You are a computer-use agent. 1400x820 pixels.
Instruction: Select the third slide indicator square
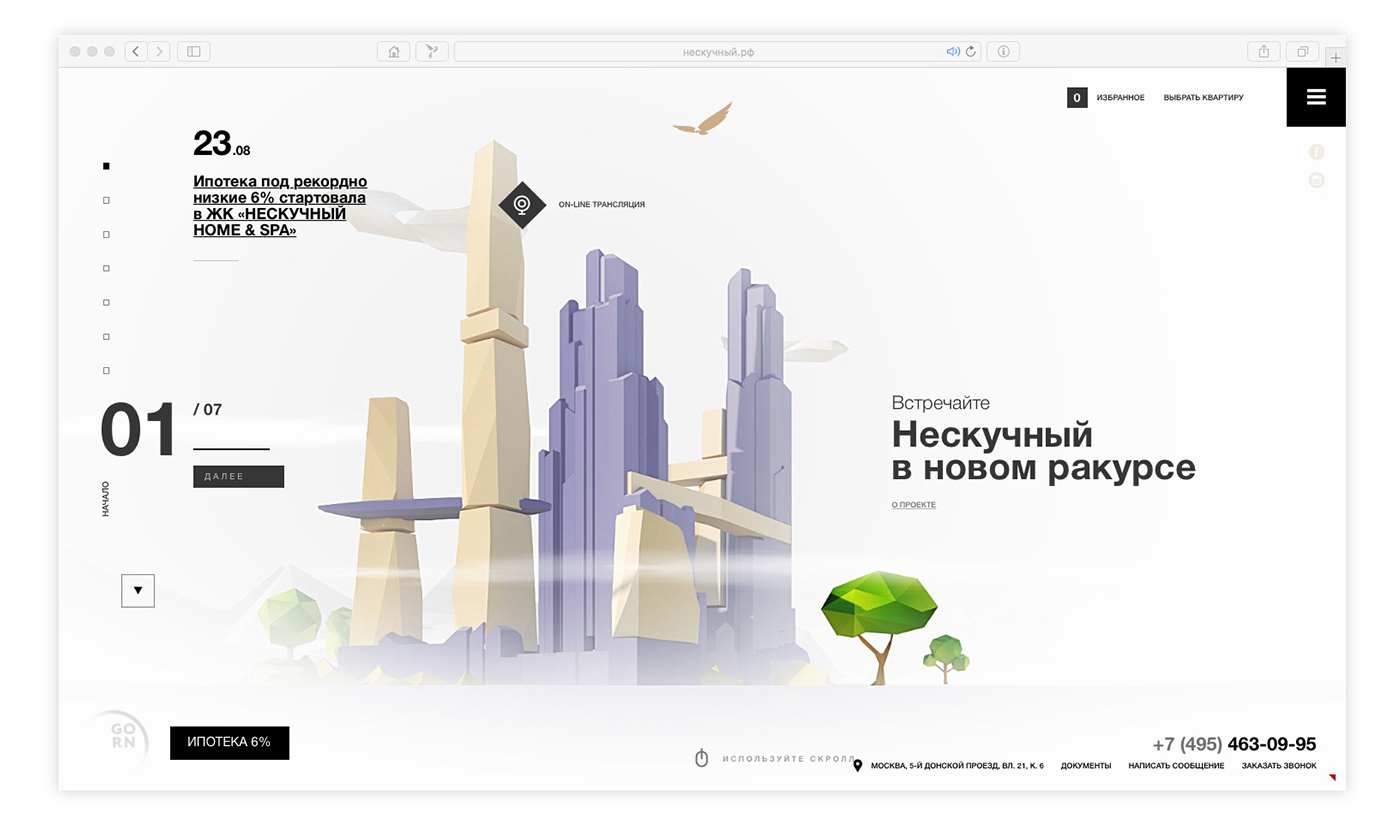[106, 234]
